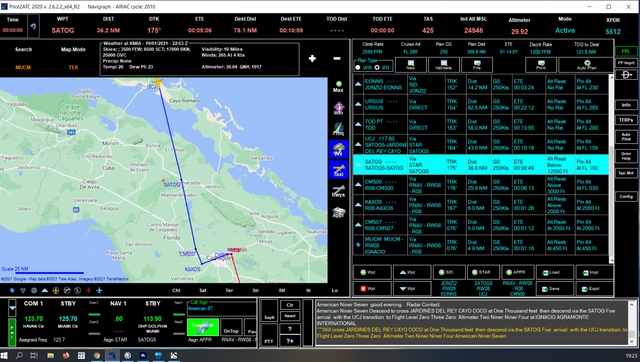Toggle the Com2 selector indicator

pos(94,333)
